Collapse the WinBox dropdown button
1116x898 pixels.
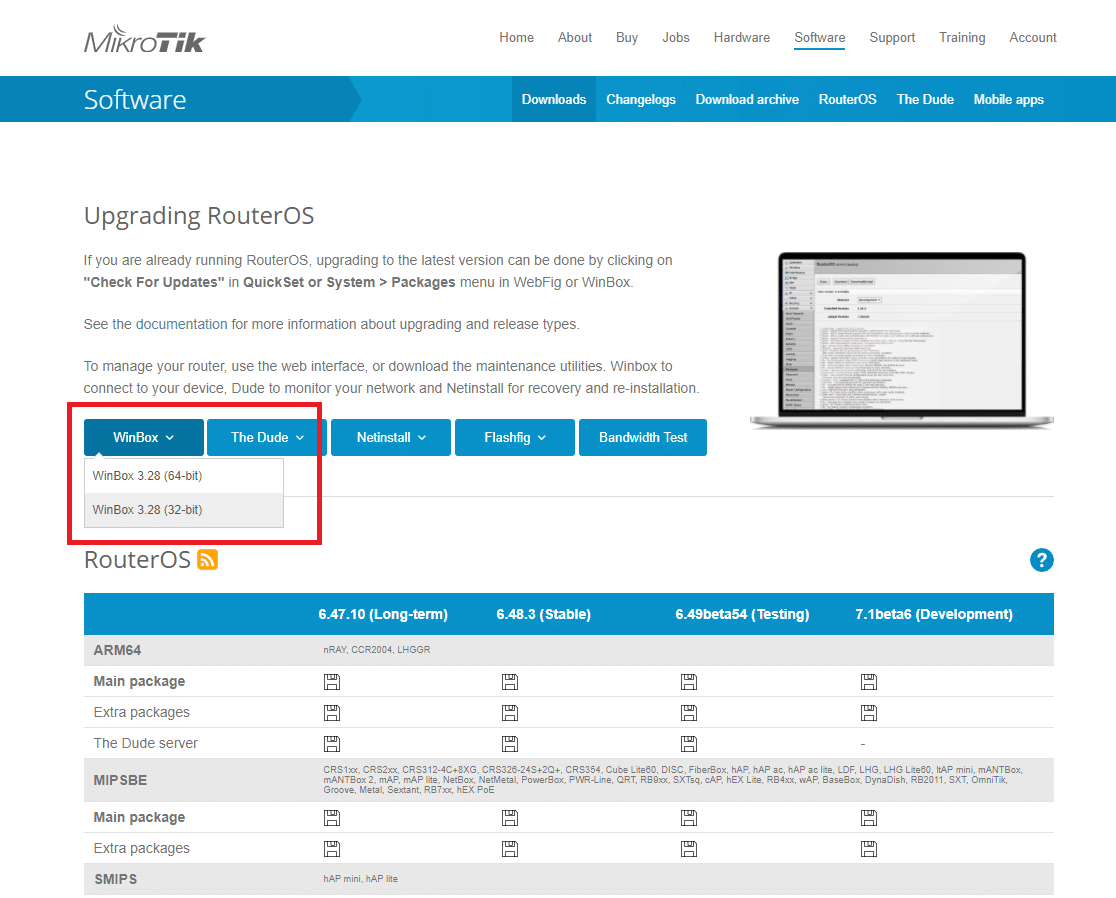[144, 438]
